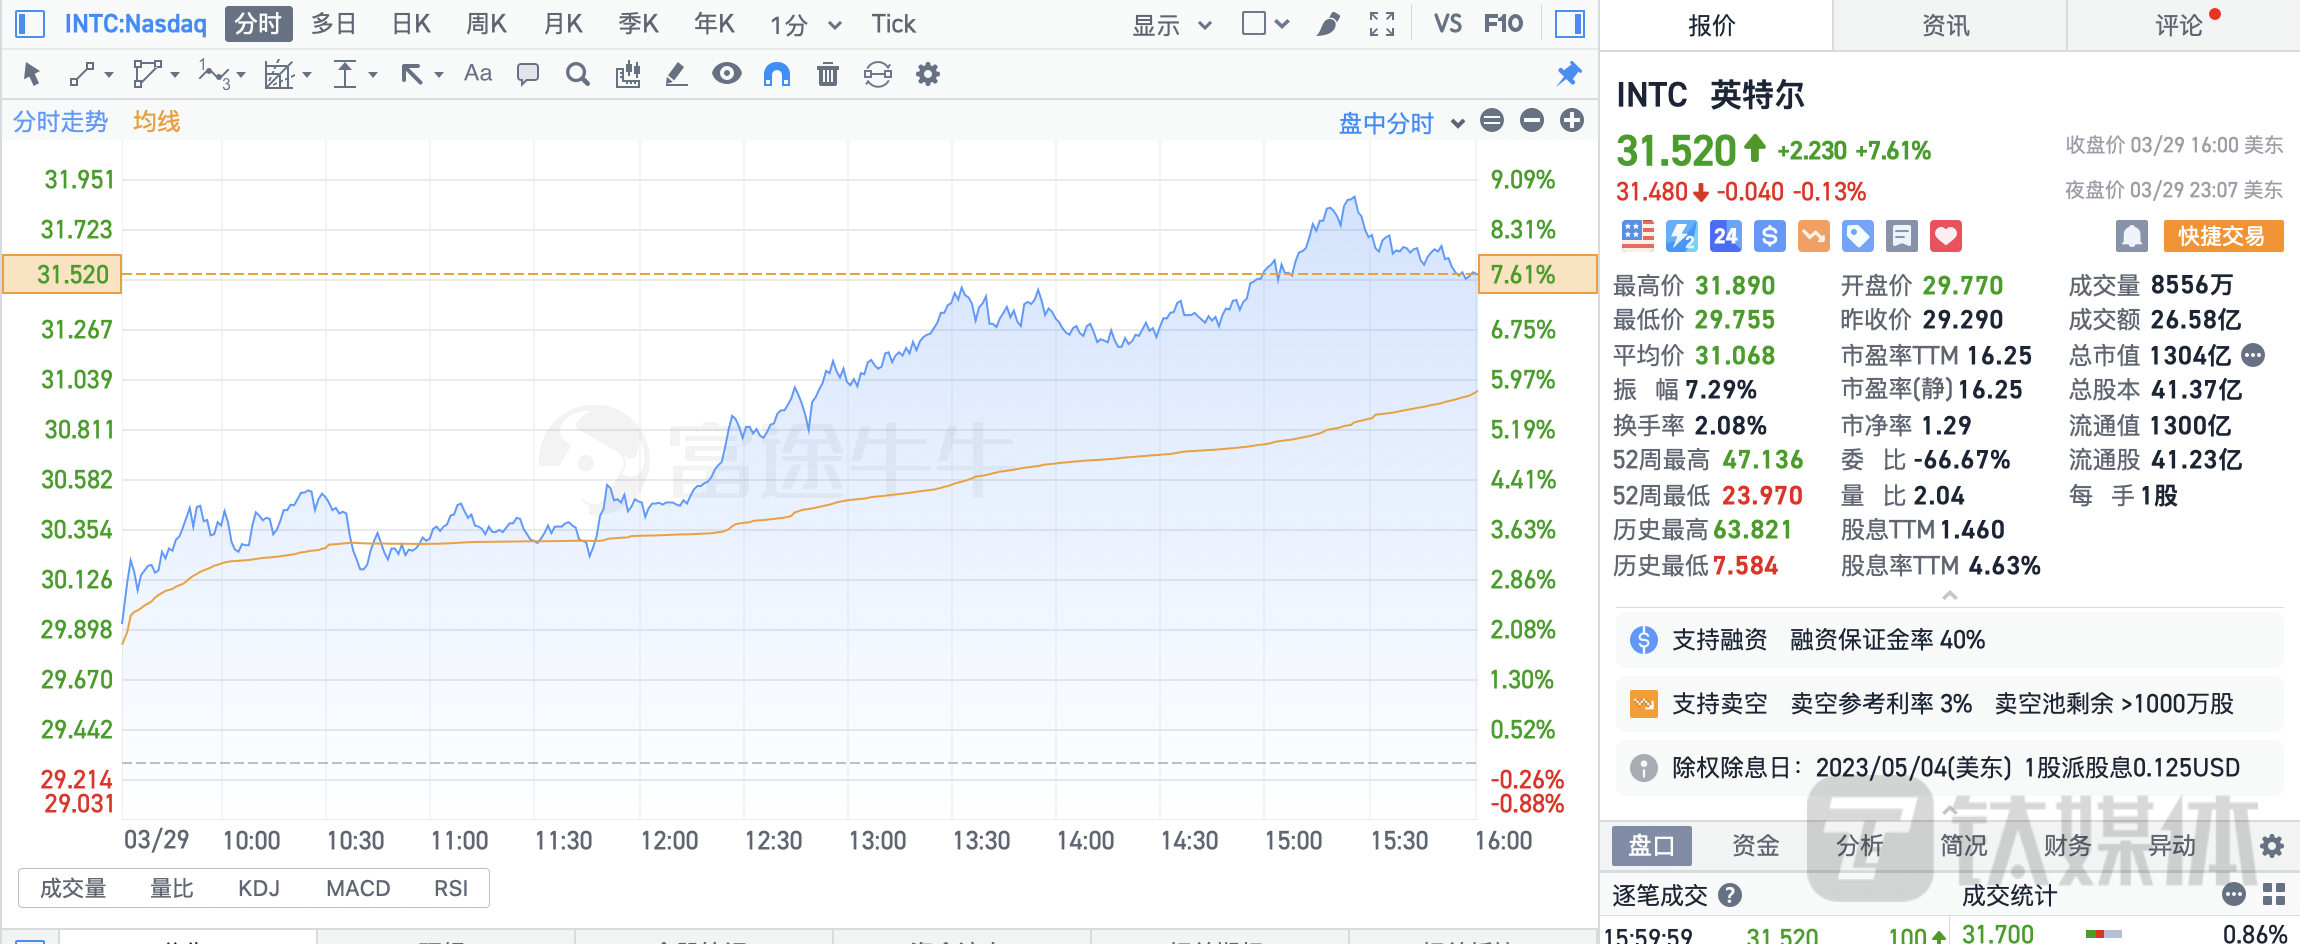The image size is (2300, 944).
Task: Click the blue pin icon
Action: [x=1569, y=73]
